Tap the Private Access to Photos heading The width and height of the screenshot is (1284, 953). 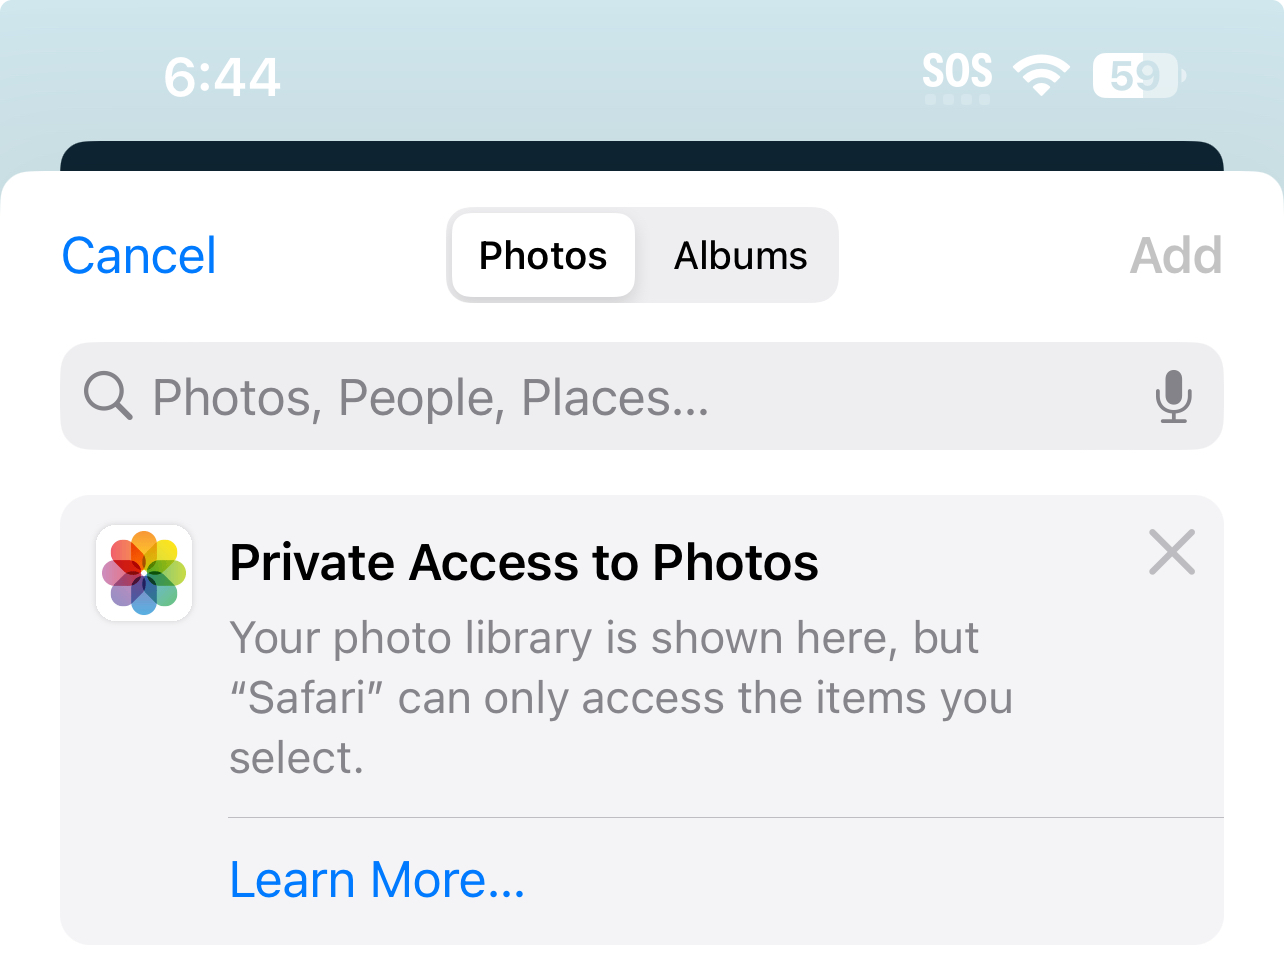tap(524, 562)
